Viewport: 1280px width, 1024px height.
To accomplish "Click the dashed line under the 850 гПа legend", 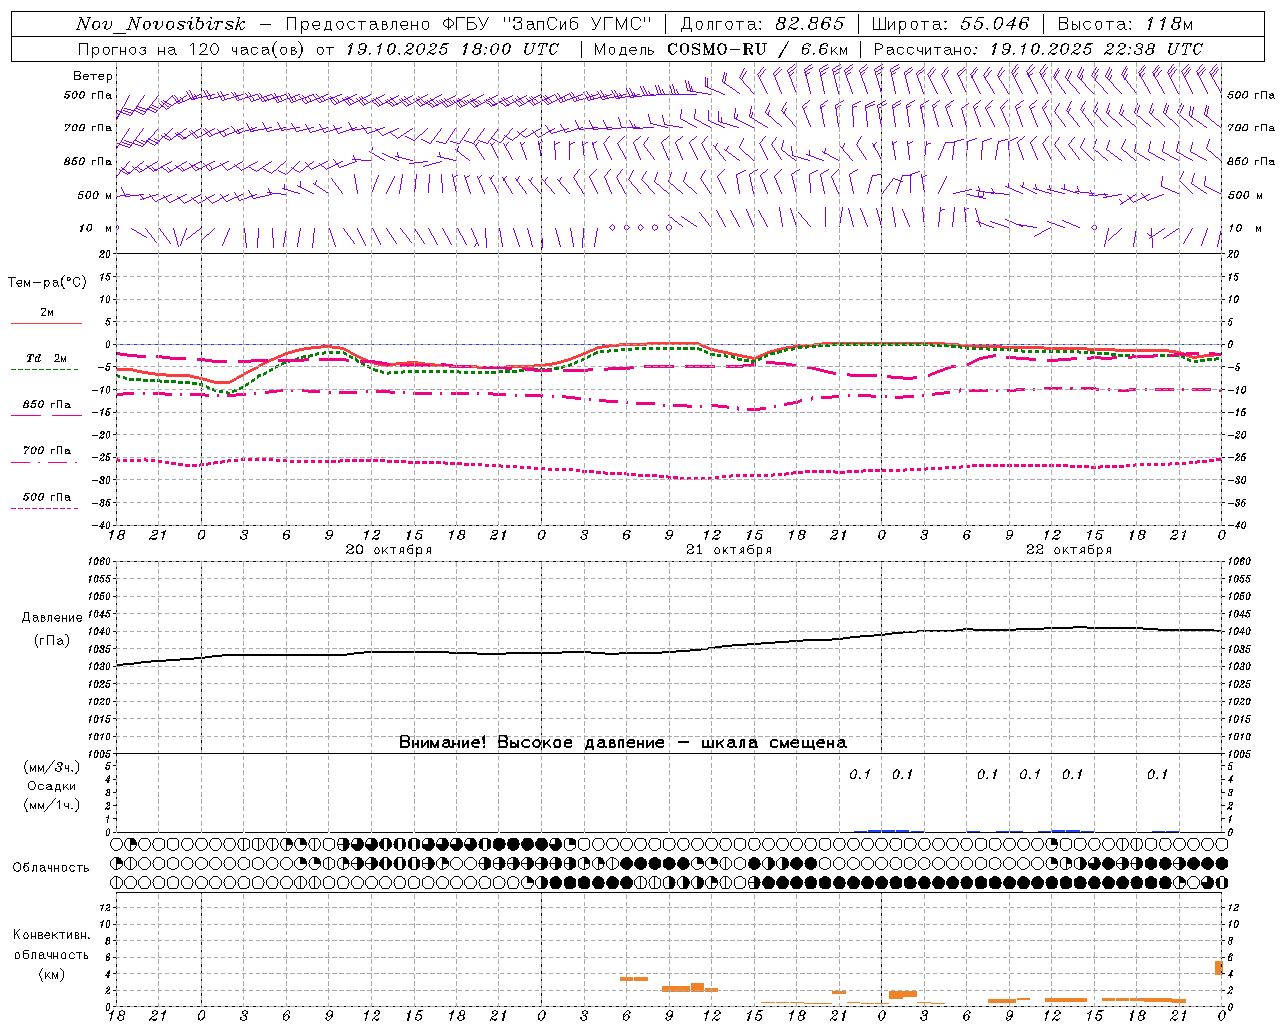I will click(x=44, y=415).
